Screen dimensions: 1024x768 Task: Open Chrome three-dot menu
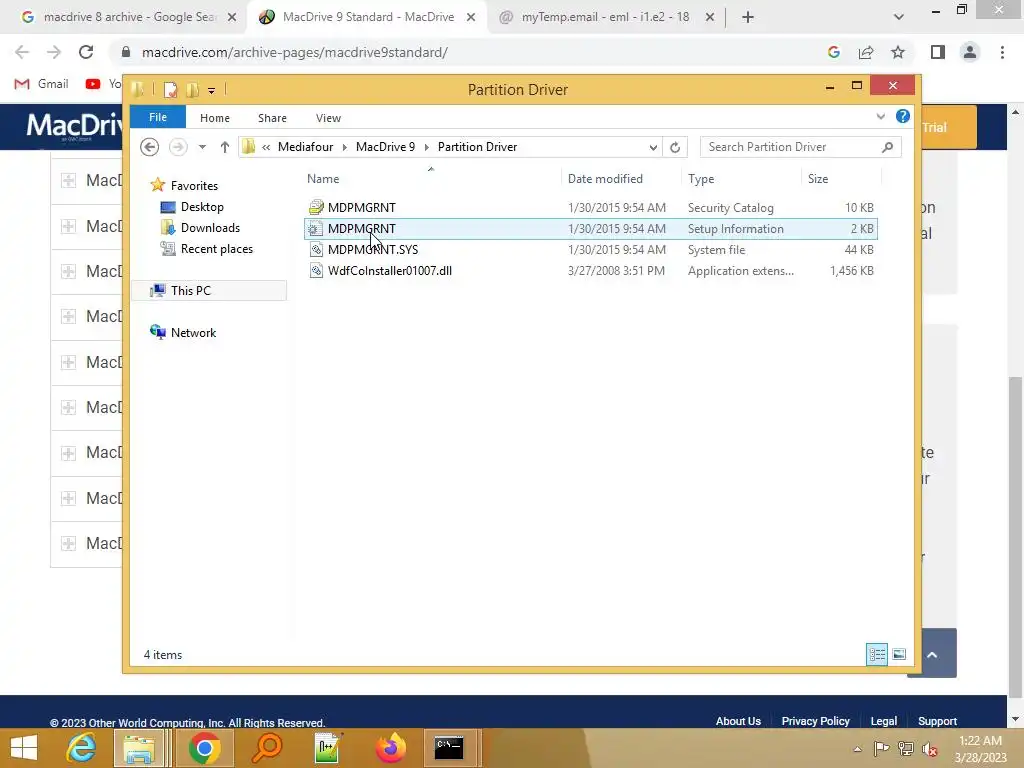coord(1002,52)
